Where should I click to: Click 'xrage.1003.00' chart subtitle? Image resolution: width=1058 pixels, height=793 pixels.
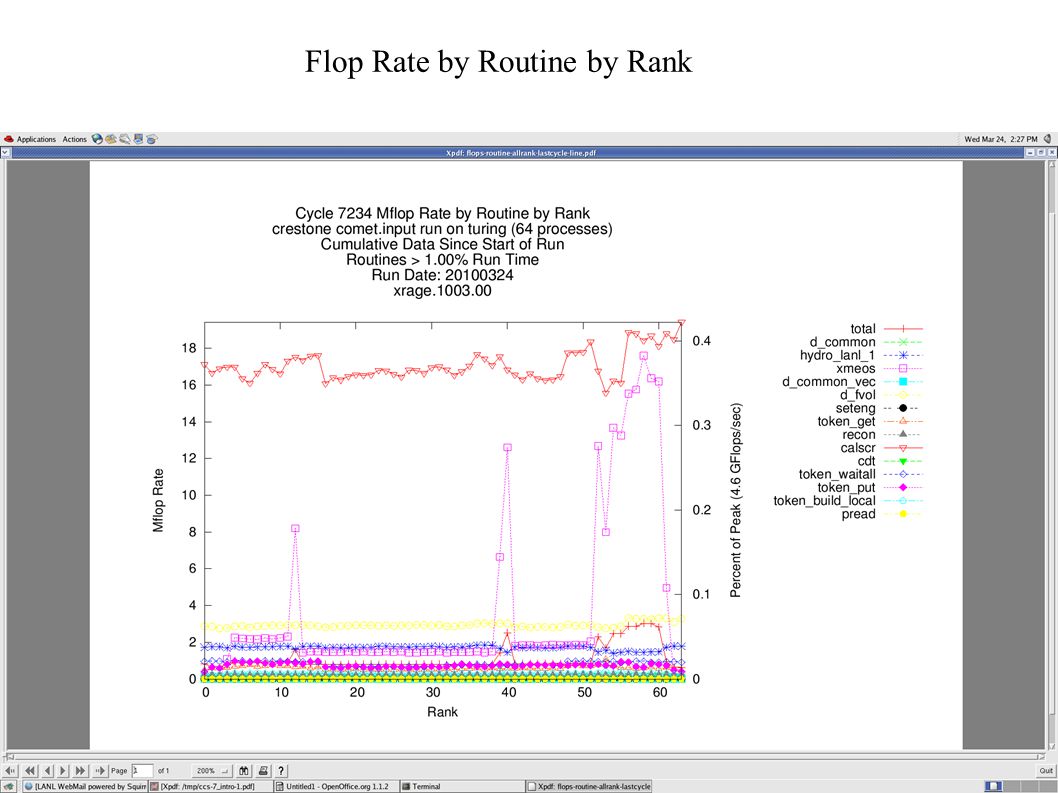(x=443, y=291)
